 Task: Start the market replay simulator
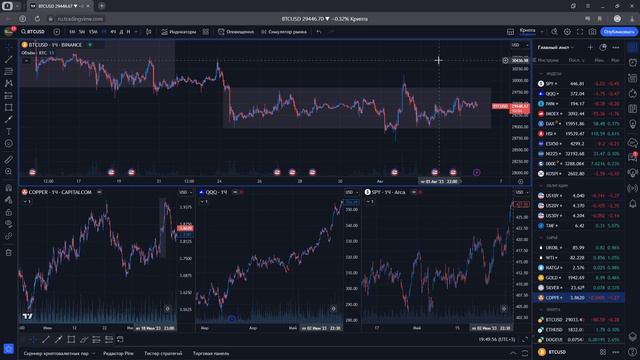point(284,31)
